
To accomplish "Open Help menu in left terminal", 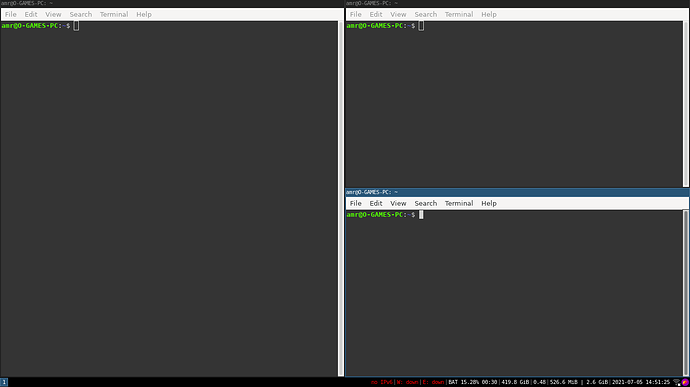I will 144,15.
